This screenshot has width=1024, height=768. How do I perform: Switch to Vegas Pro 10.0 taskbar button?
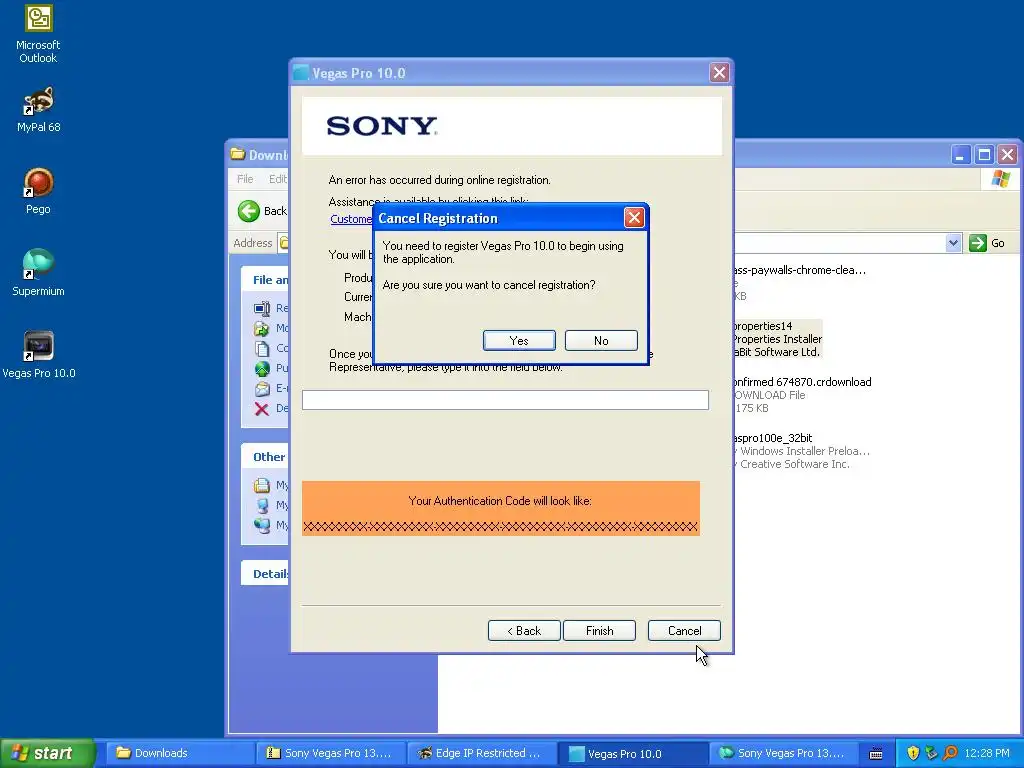click(x=633, y=753)
